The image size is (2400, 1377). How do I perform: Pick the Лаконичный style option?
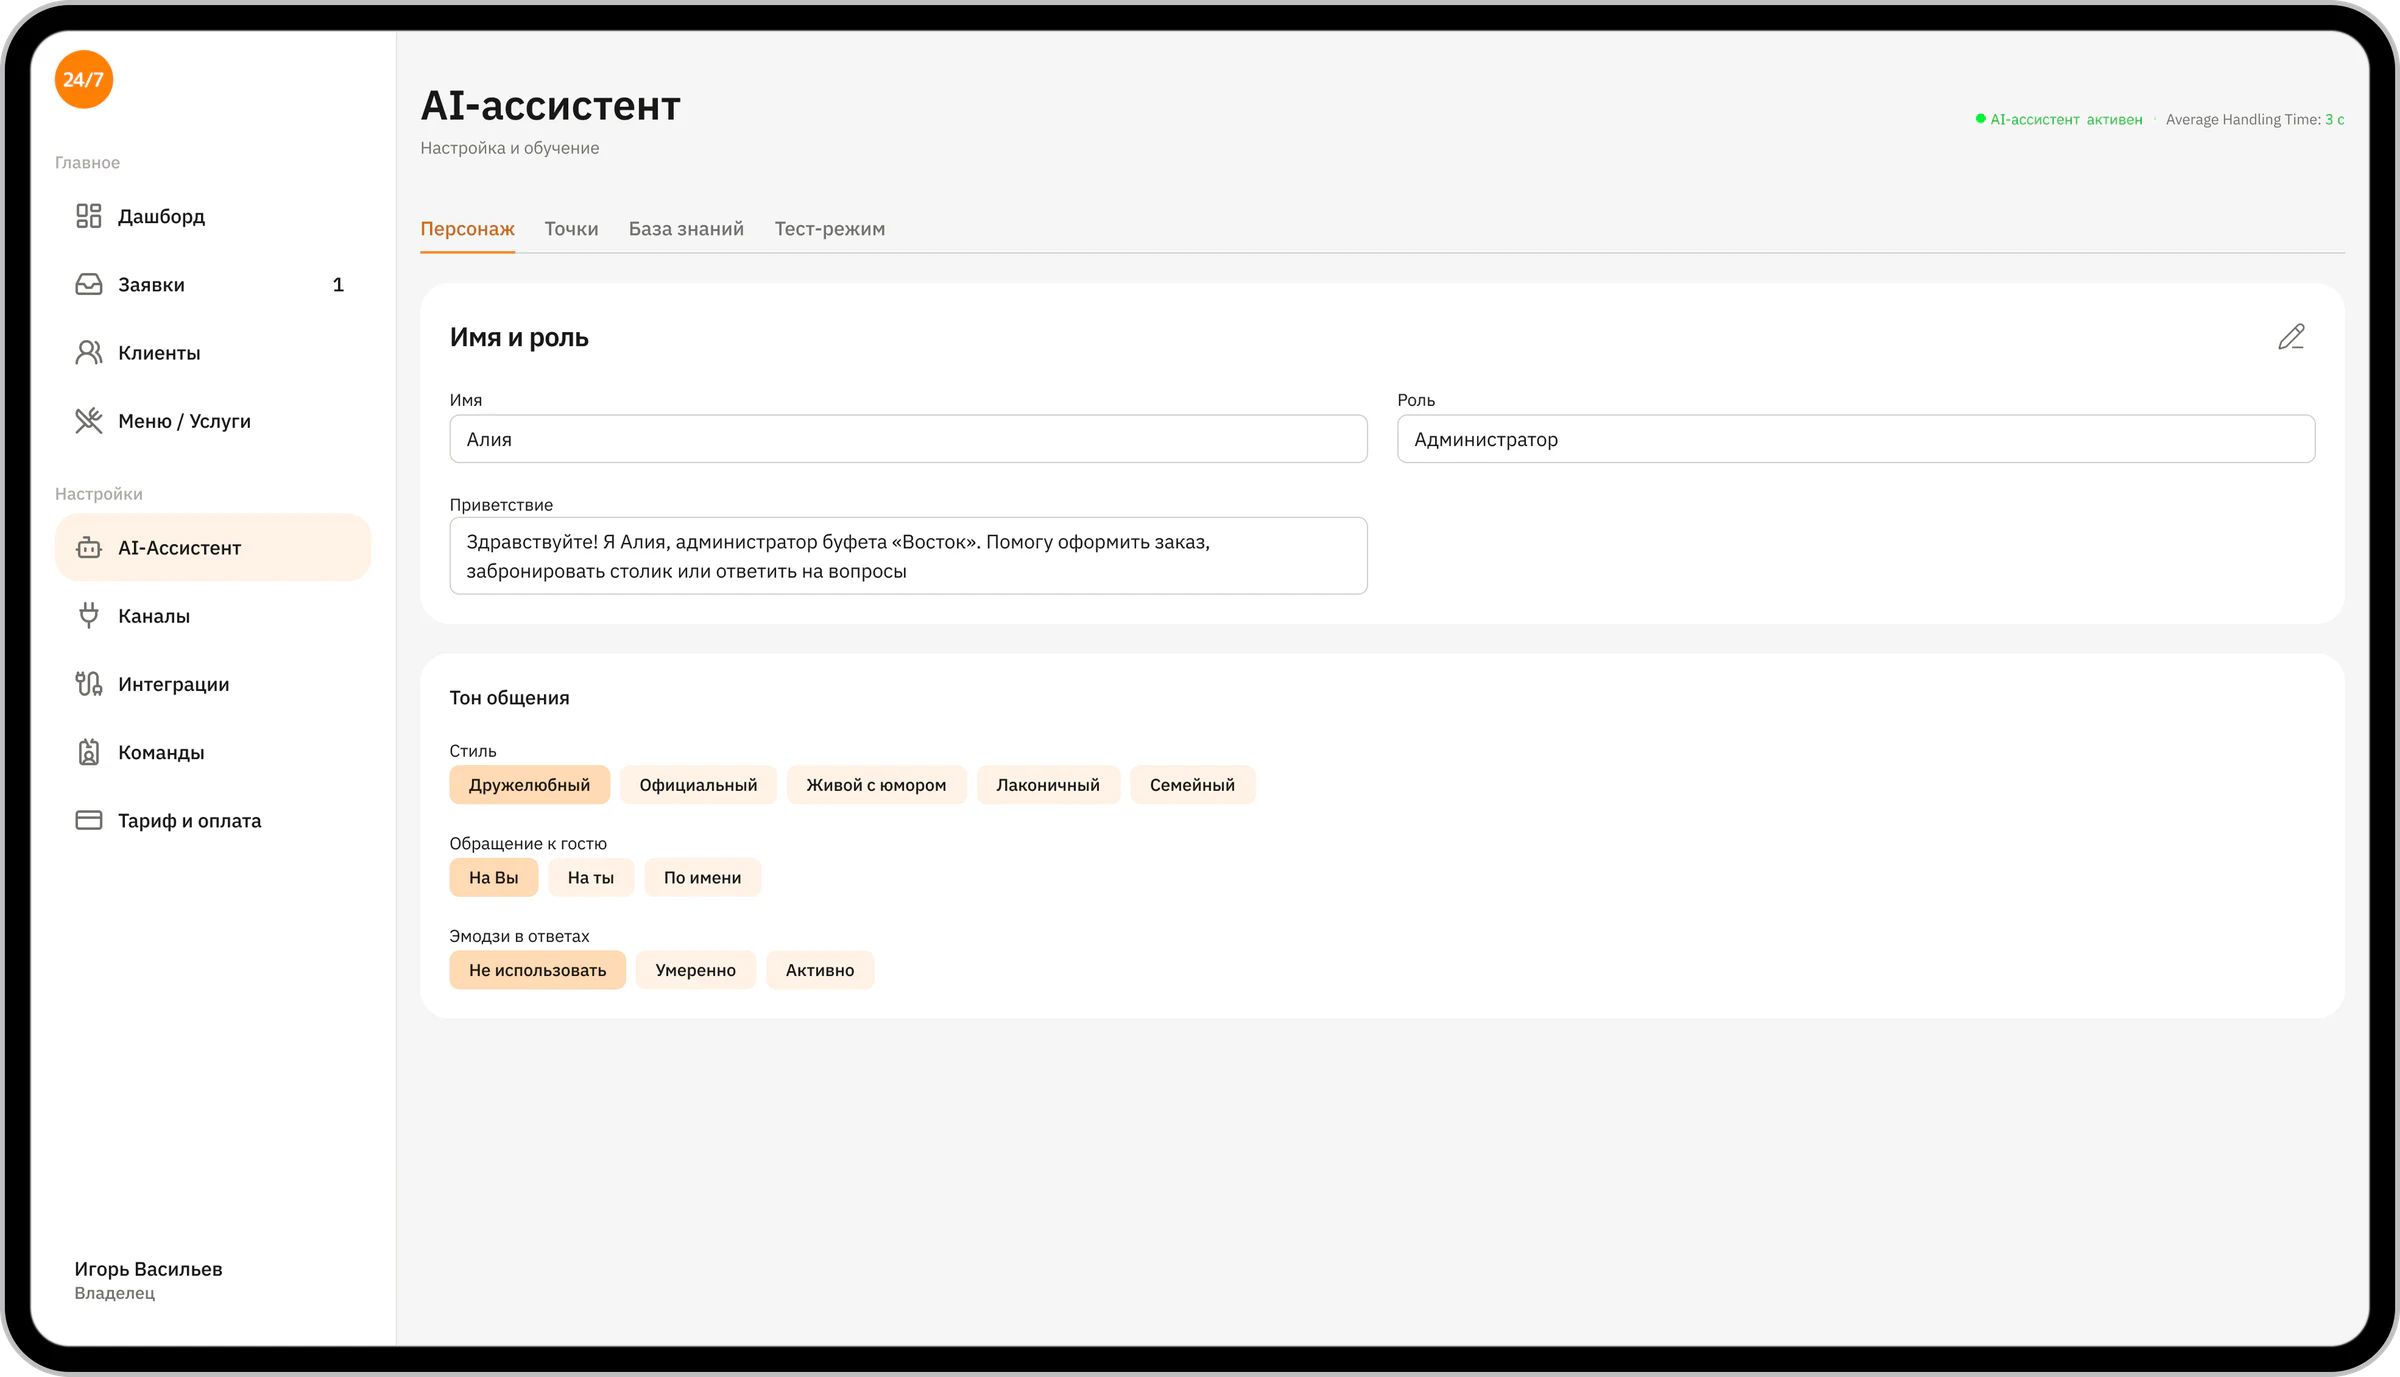point(1048,785)
